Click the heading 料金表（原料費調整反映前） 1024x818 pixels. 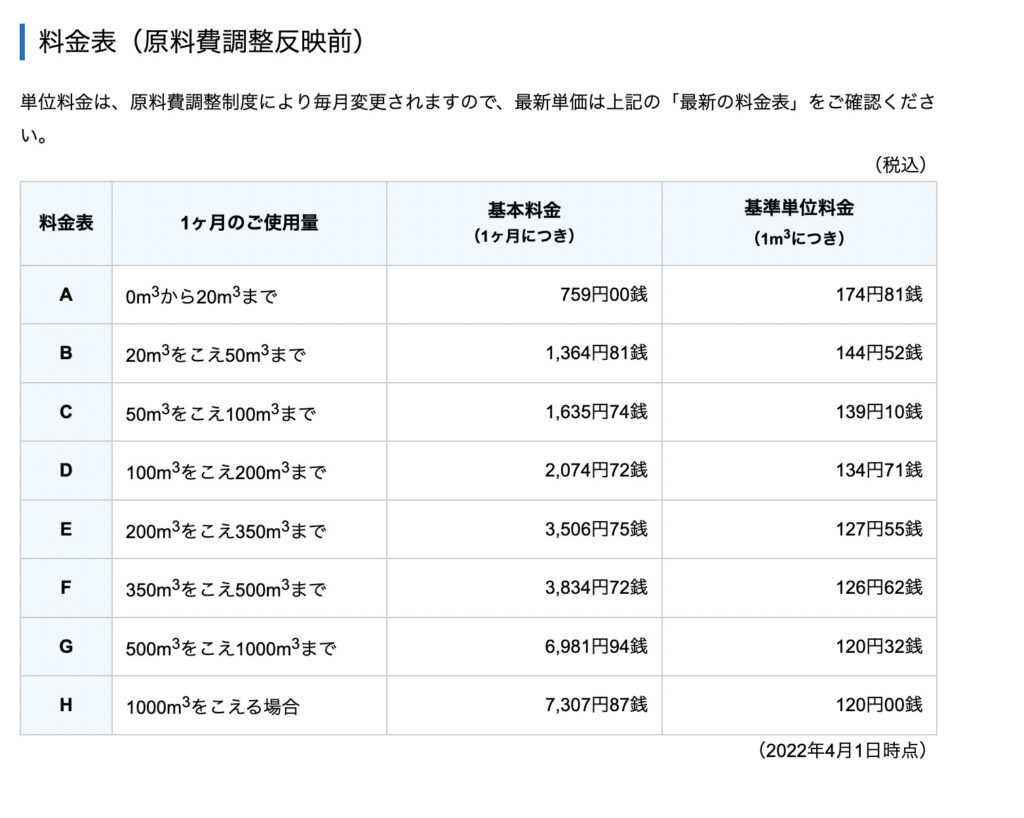pos(200,42)
